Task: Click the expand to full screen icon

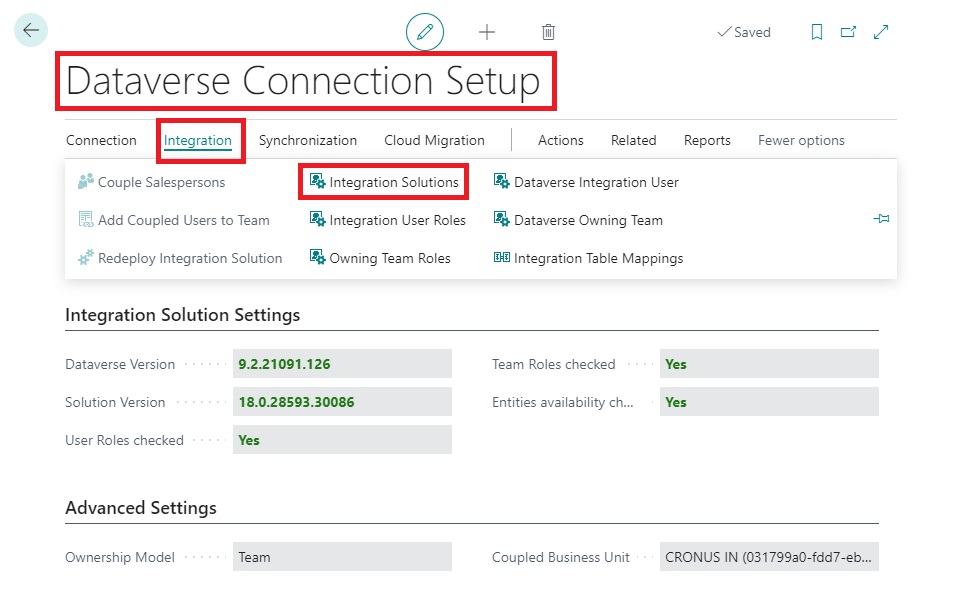Action: pyautogui.click(x=881, y=32)
